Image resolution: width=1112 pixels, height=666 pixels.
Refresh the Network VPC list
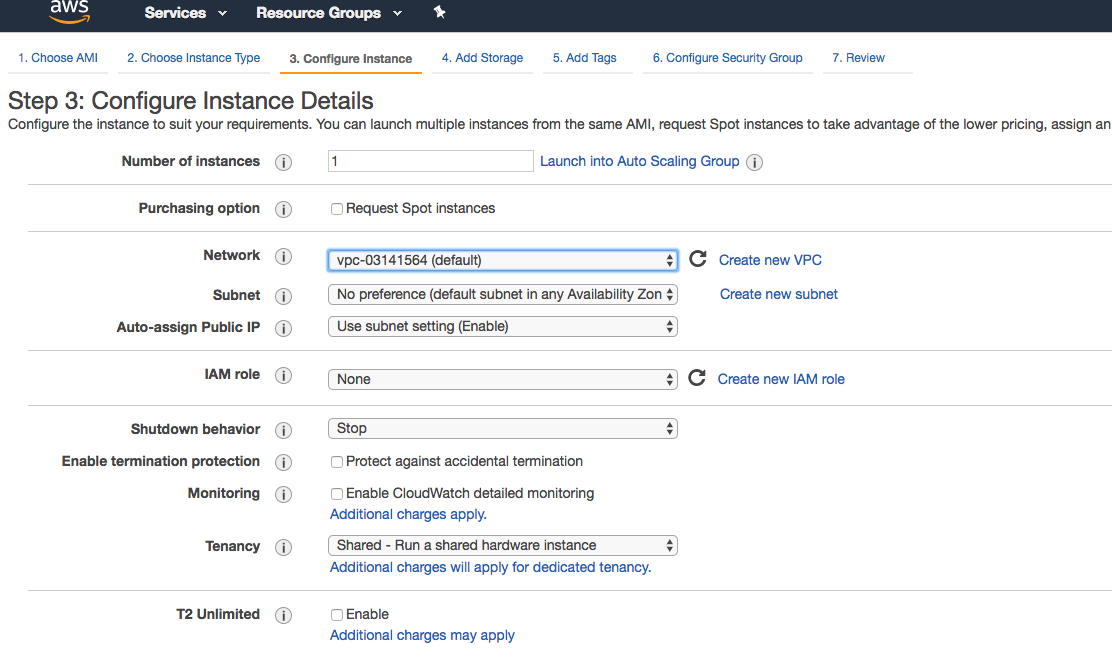698,259
